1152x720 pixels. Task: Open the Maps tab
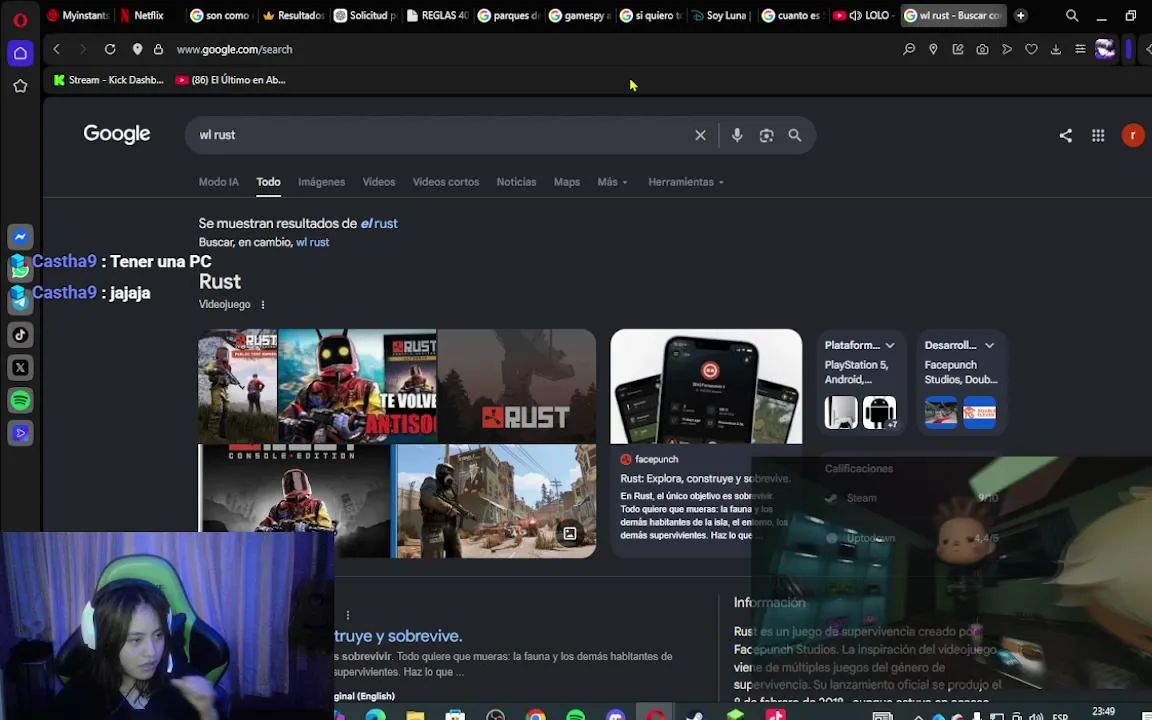click(566, 181)
